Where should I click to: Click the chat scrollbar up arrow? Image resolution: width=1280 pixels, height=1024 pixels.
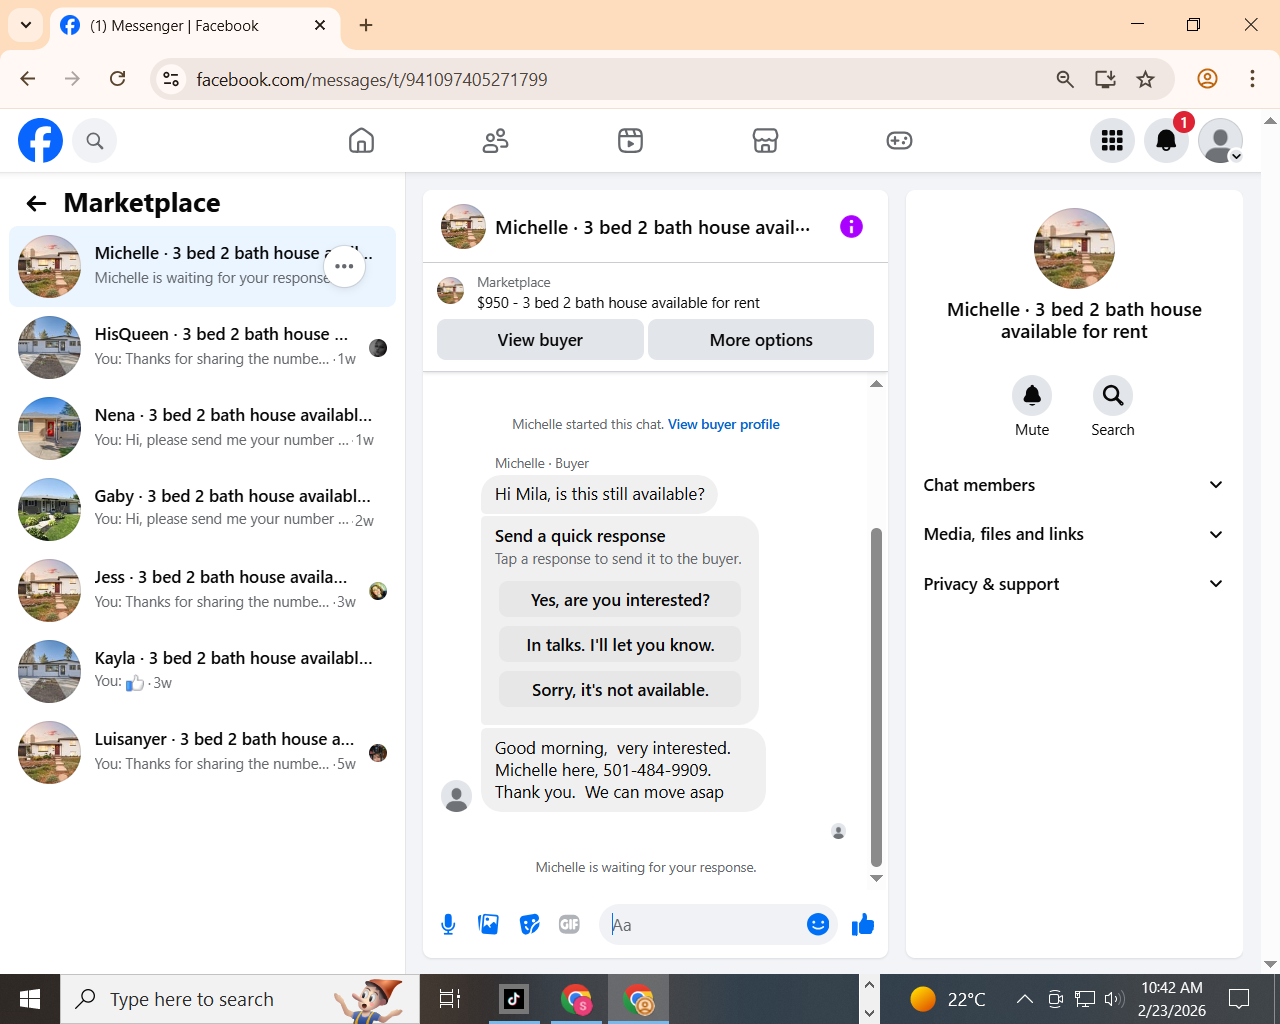(876, 384)
